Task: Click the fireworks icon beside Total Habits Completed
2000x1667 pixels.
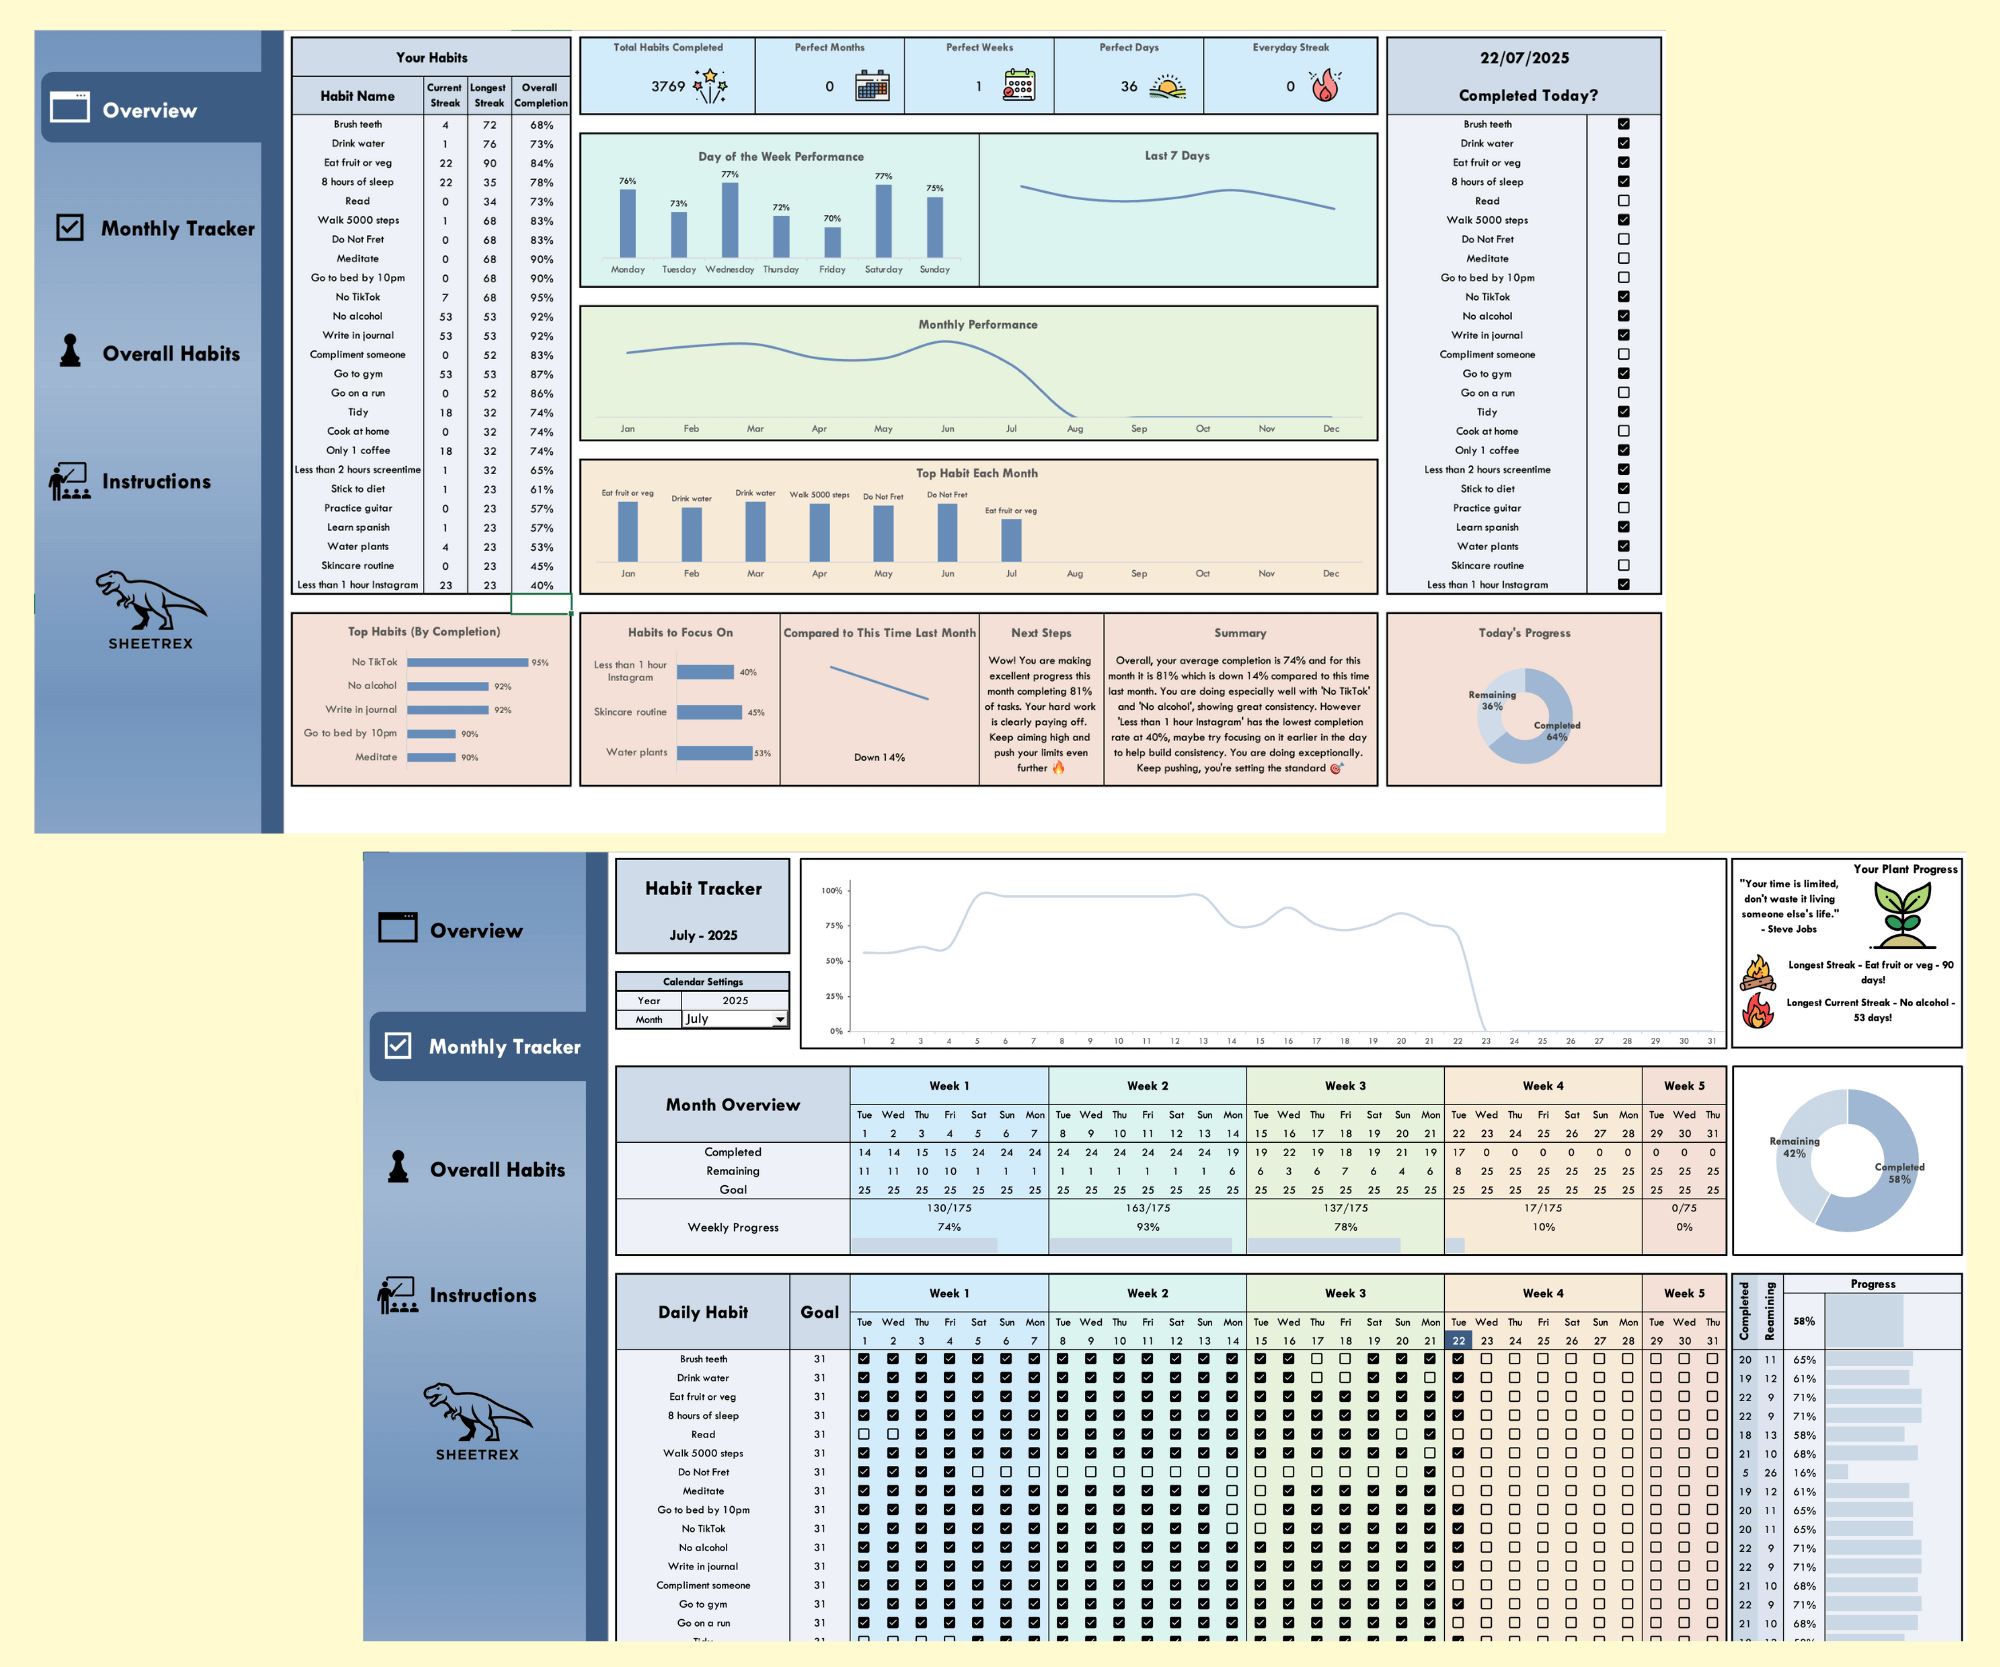Action: click(x=711, y=86)
